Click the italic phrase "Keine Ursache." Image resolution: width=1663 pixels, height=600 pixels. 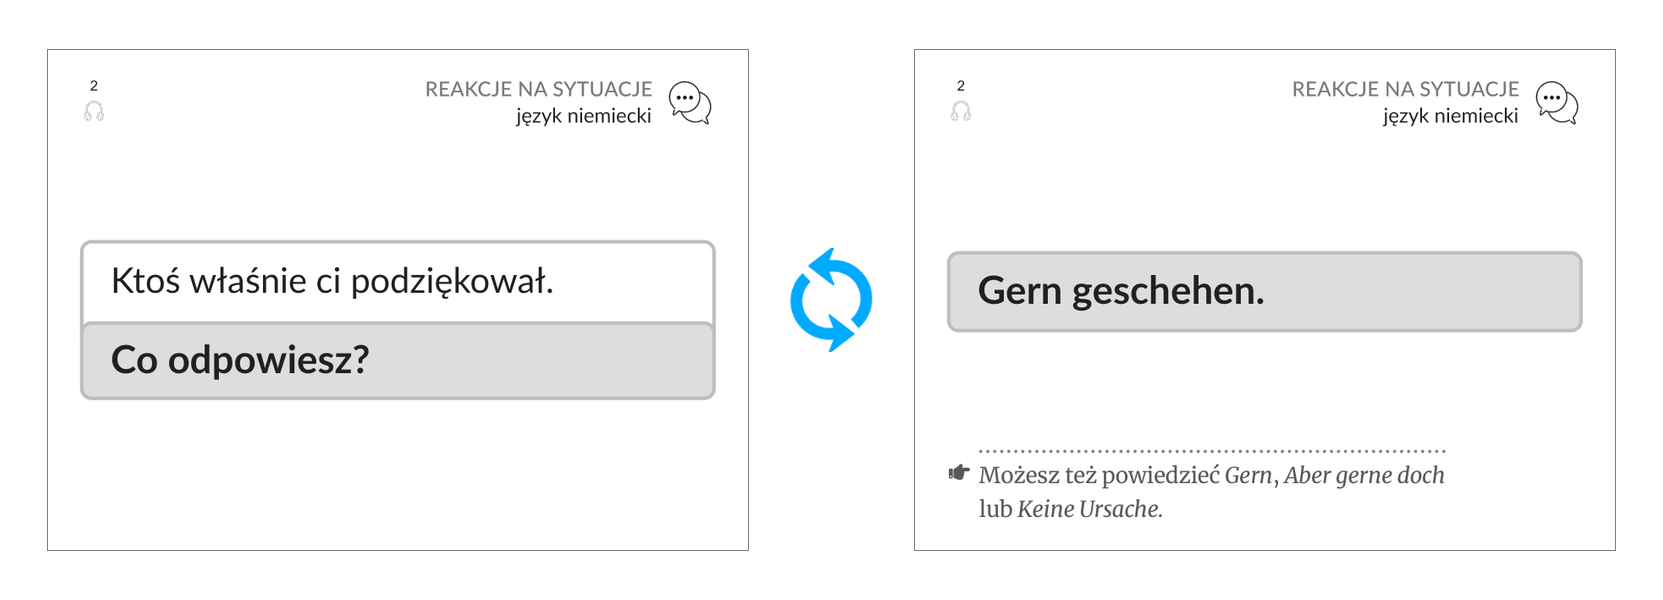click(x=1090, y=509)
